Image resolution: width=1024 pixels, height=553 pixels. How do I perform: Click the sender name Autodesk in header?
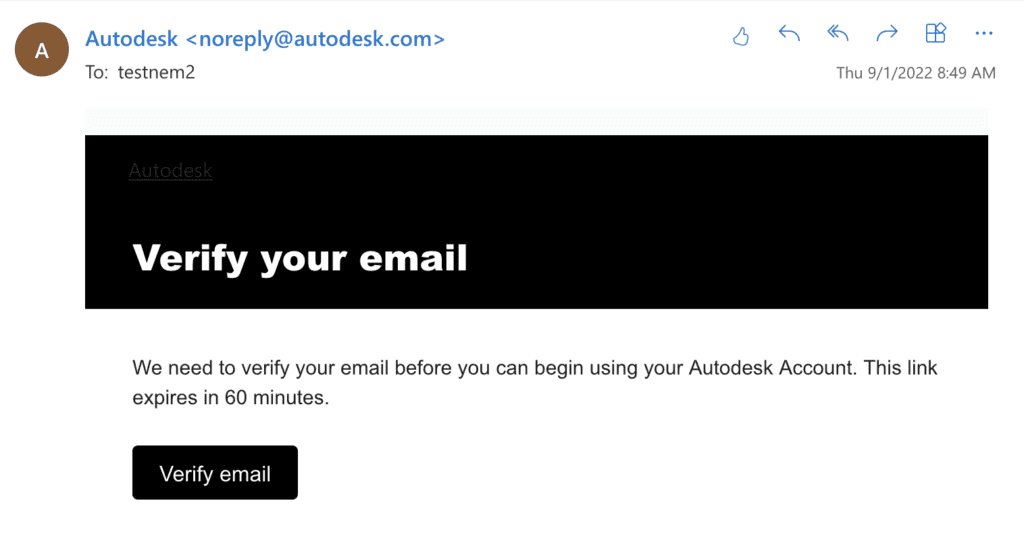point(133,39)
